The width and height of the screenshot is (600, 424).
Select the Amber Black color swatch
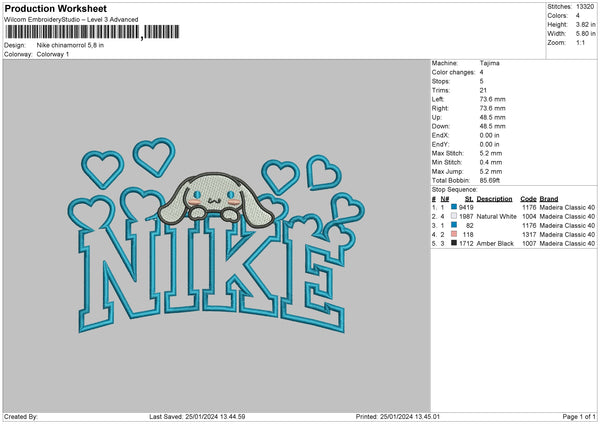[454, 243]
